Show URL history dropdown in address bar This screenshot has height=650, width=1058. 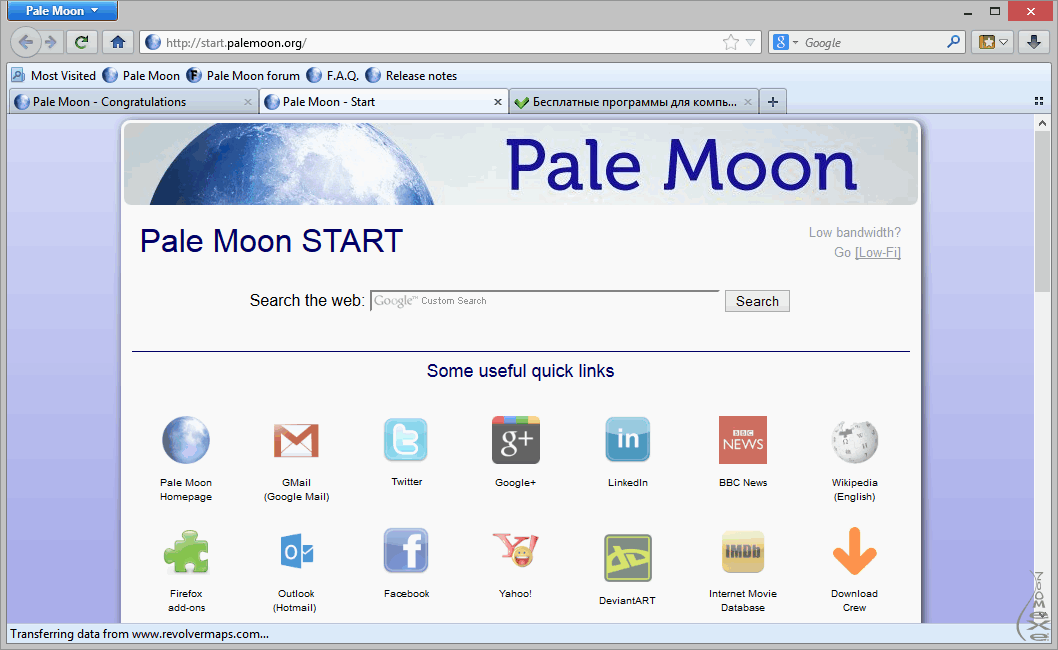[x=750, y=42]
